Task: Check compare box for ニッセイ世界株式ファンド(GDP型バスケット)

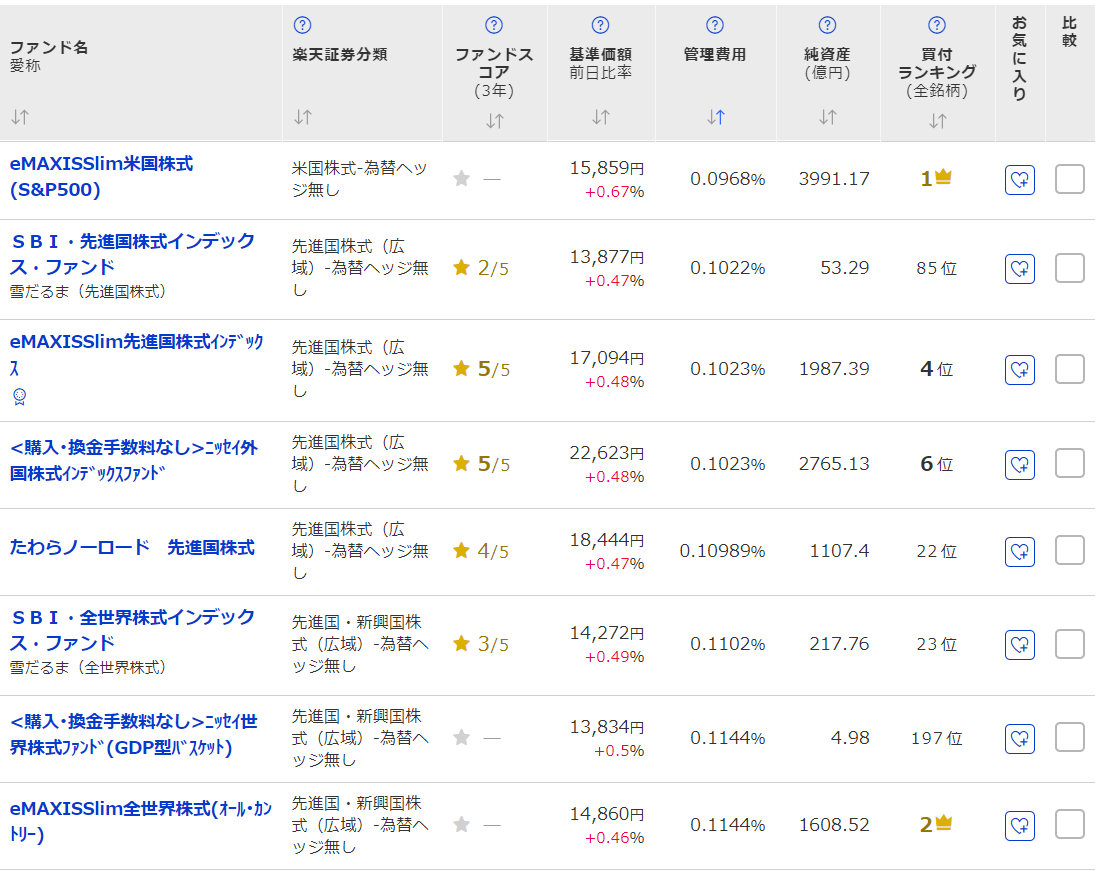Action: (1070, 737)
